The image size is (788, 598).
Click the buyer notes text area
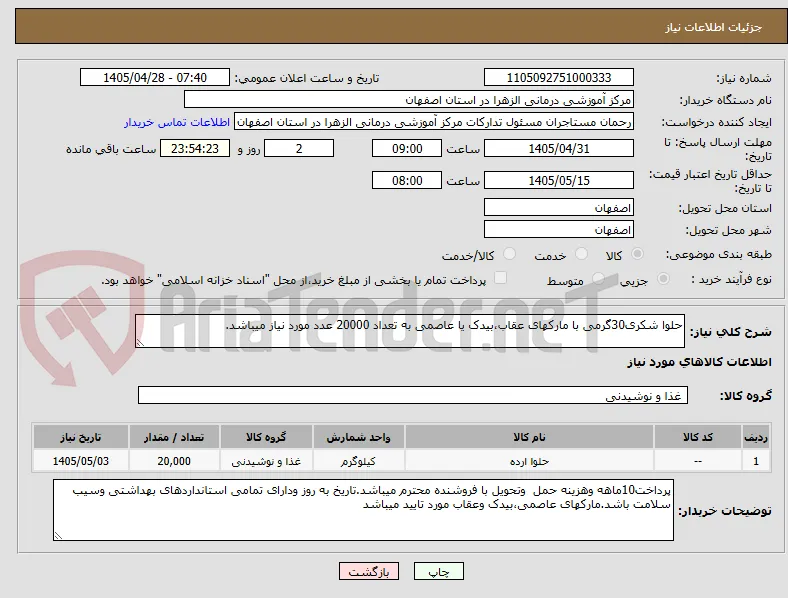[363, 510]
